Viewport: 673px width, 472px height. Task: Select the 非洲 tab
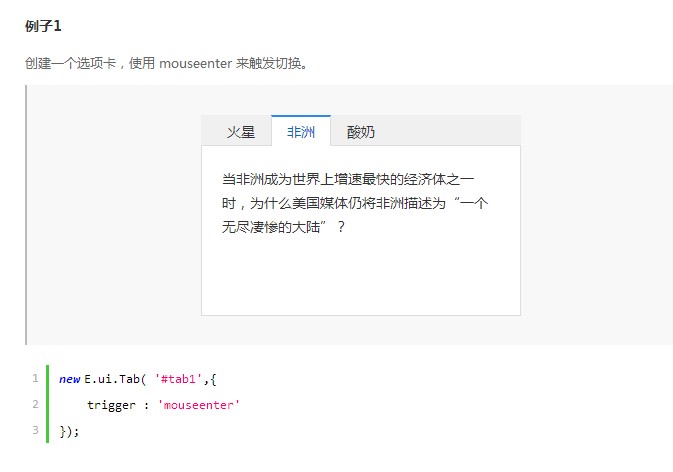[x=301, y=132]
